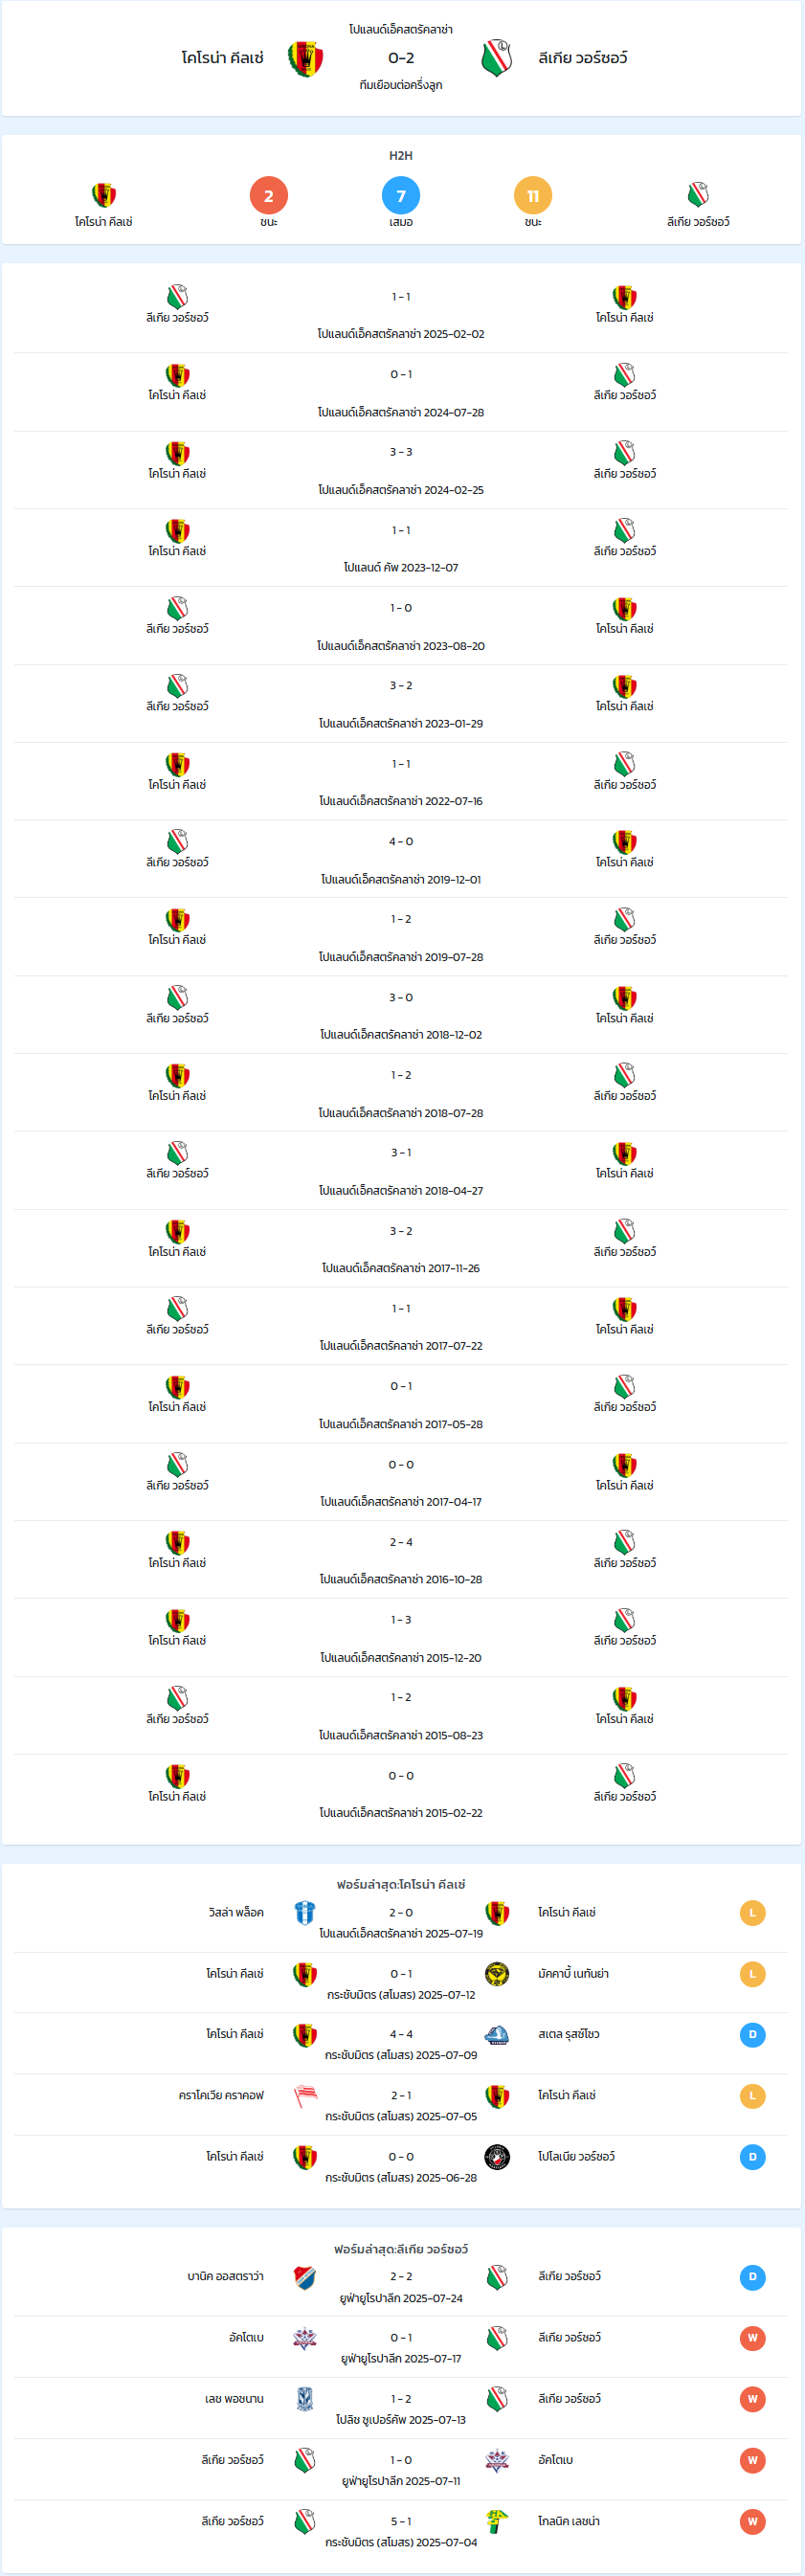Click the W badge for Lech Poznan match

pos(752,2399)
